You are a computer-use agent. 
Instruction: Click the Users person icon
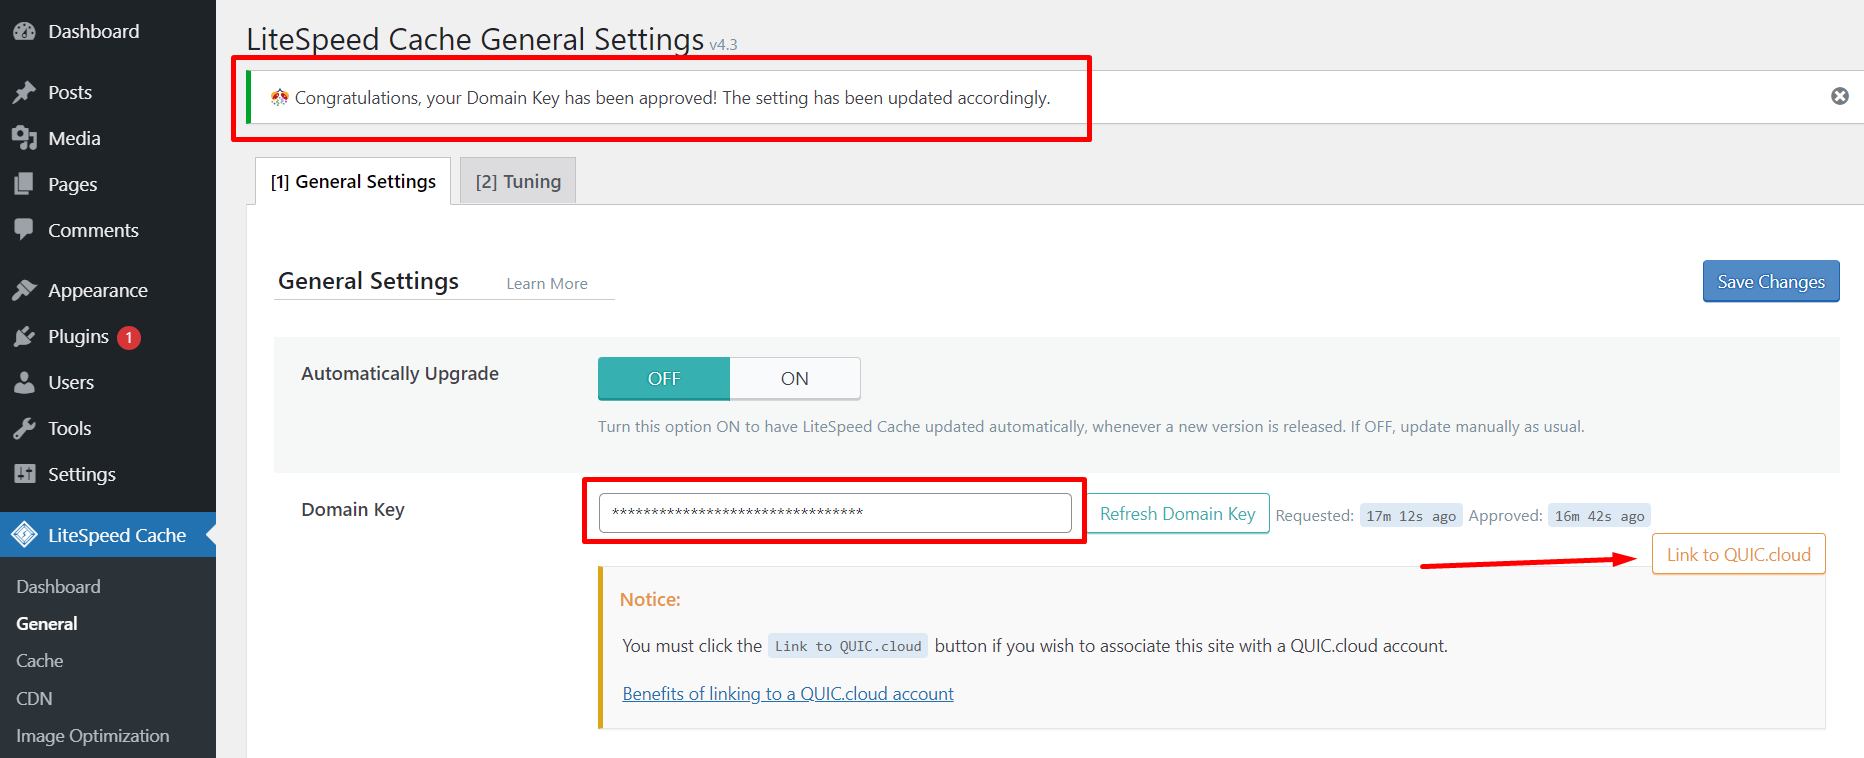coord(24,382)
